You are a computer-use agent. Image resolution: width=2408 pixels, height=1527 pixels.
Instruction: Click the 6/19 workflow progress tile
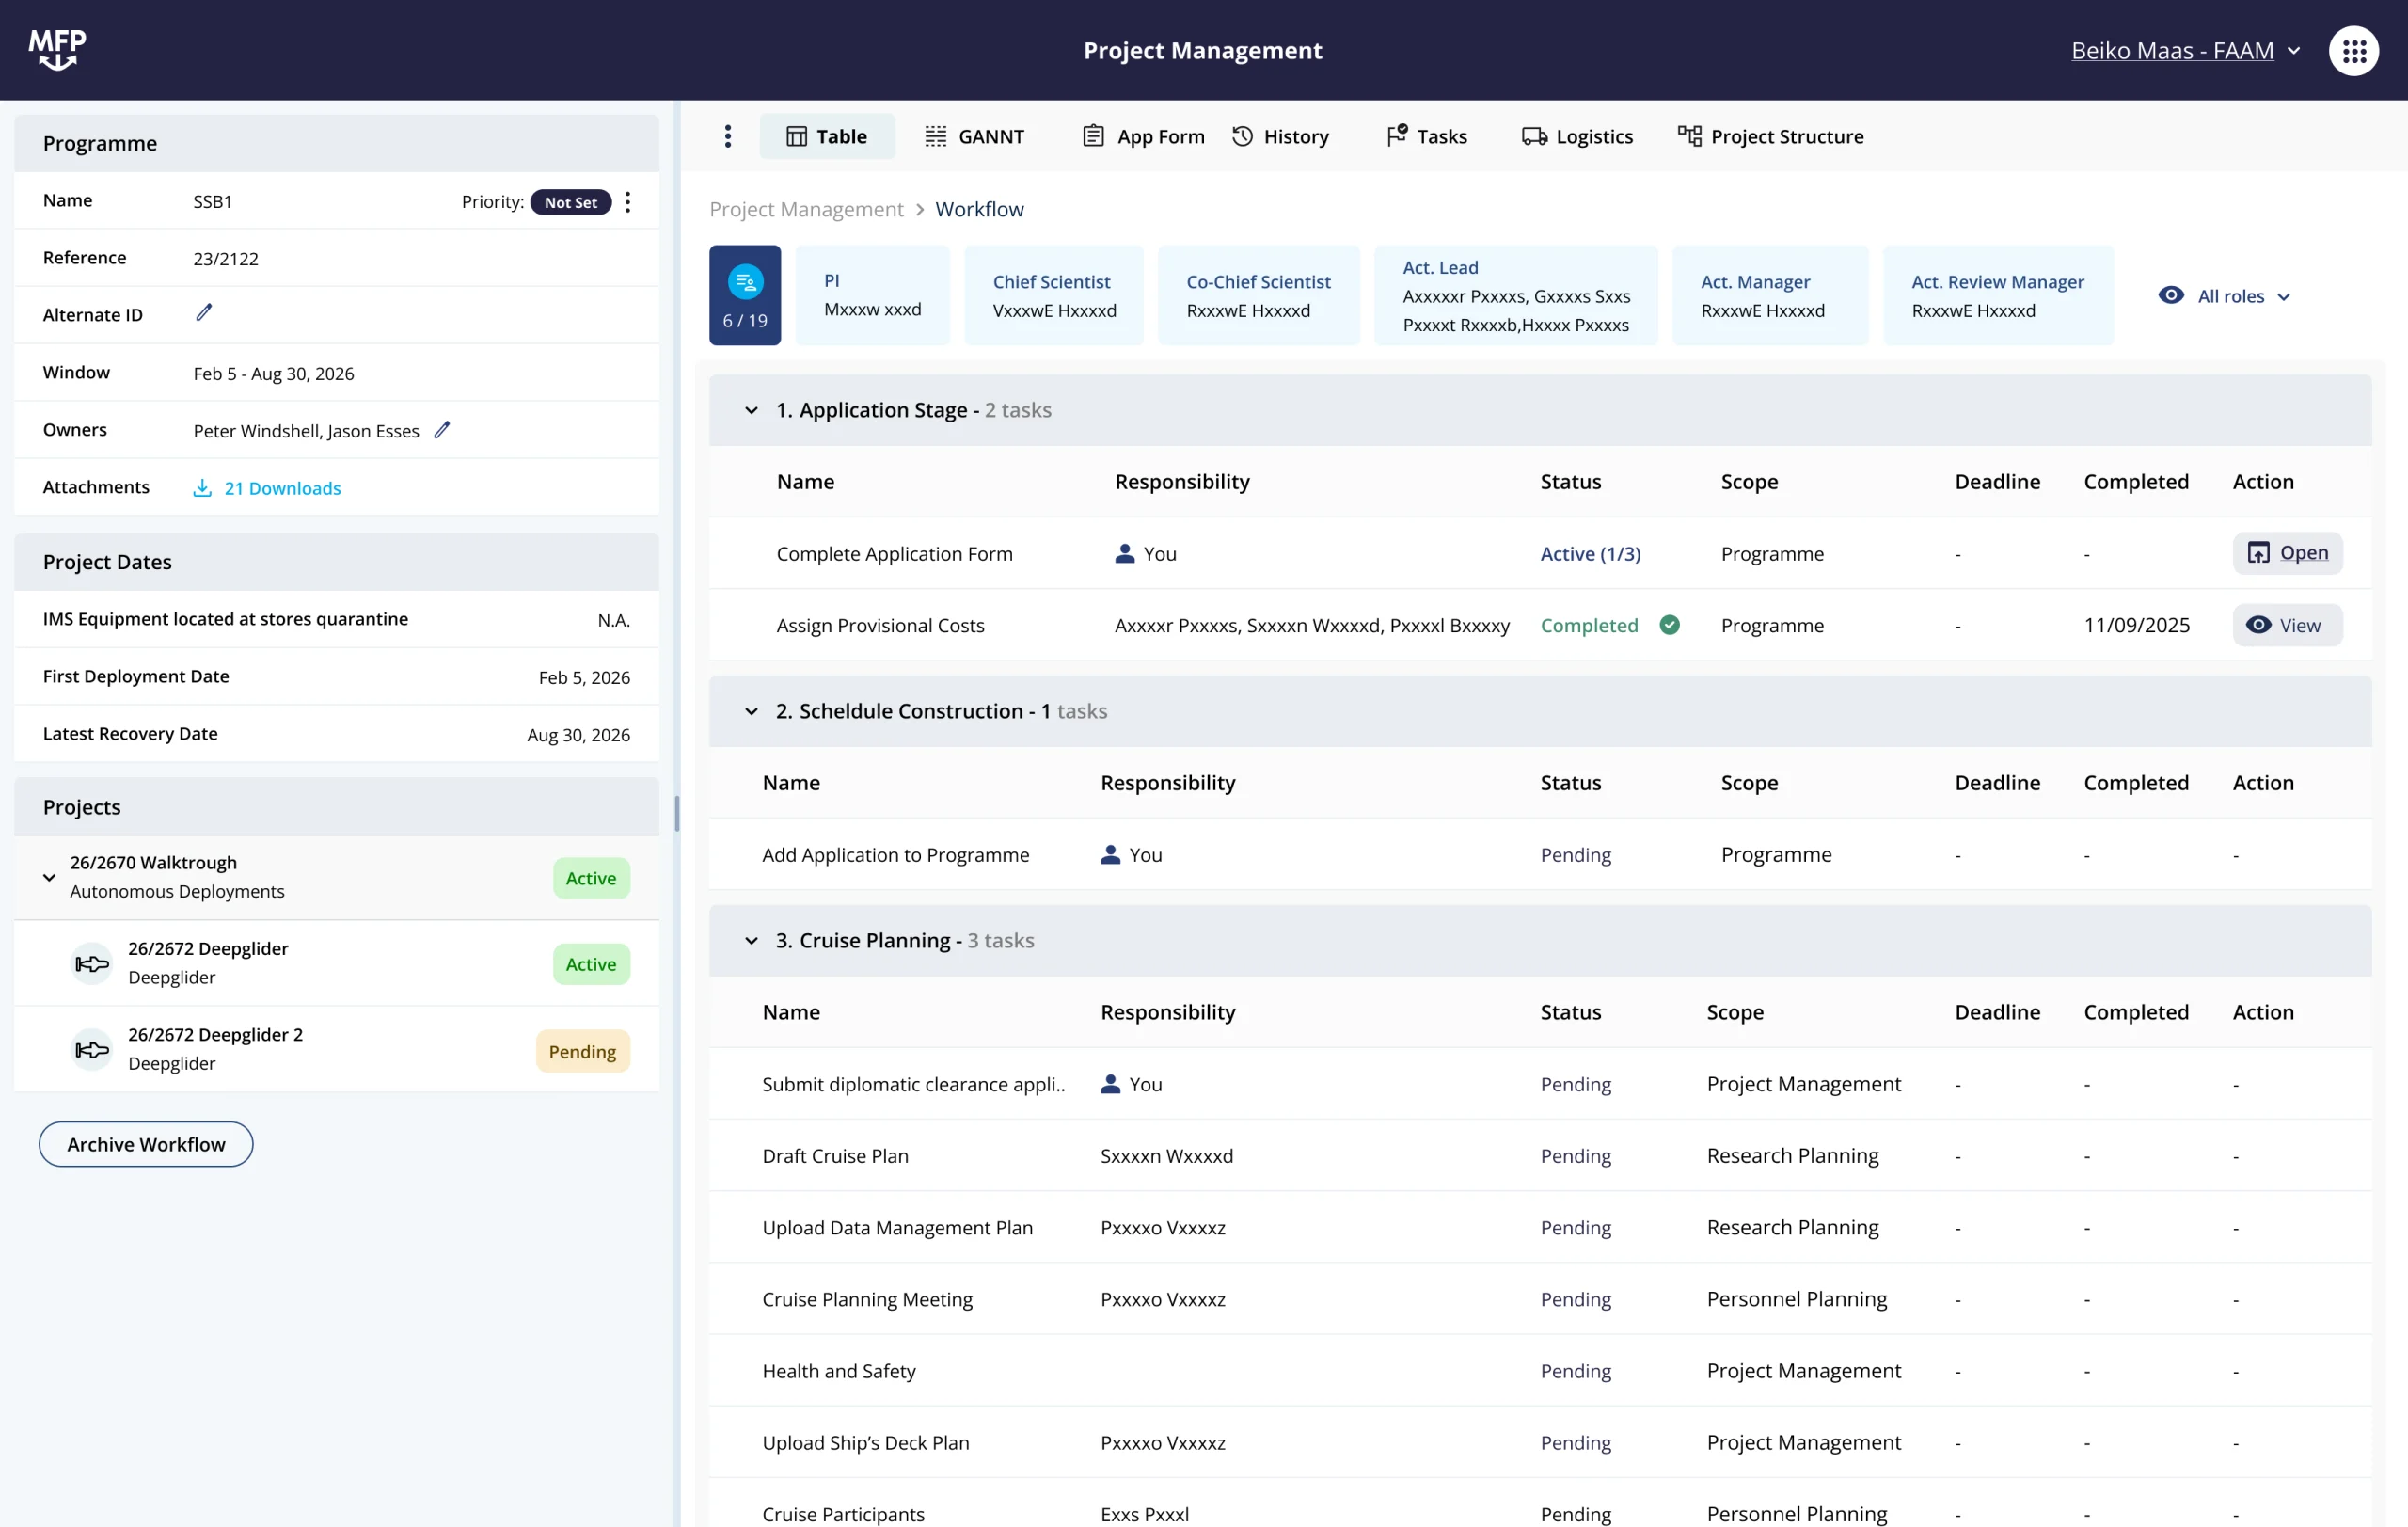[745, 295]
